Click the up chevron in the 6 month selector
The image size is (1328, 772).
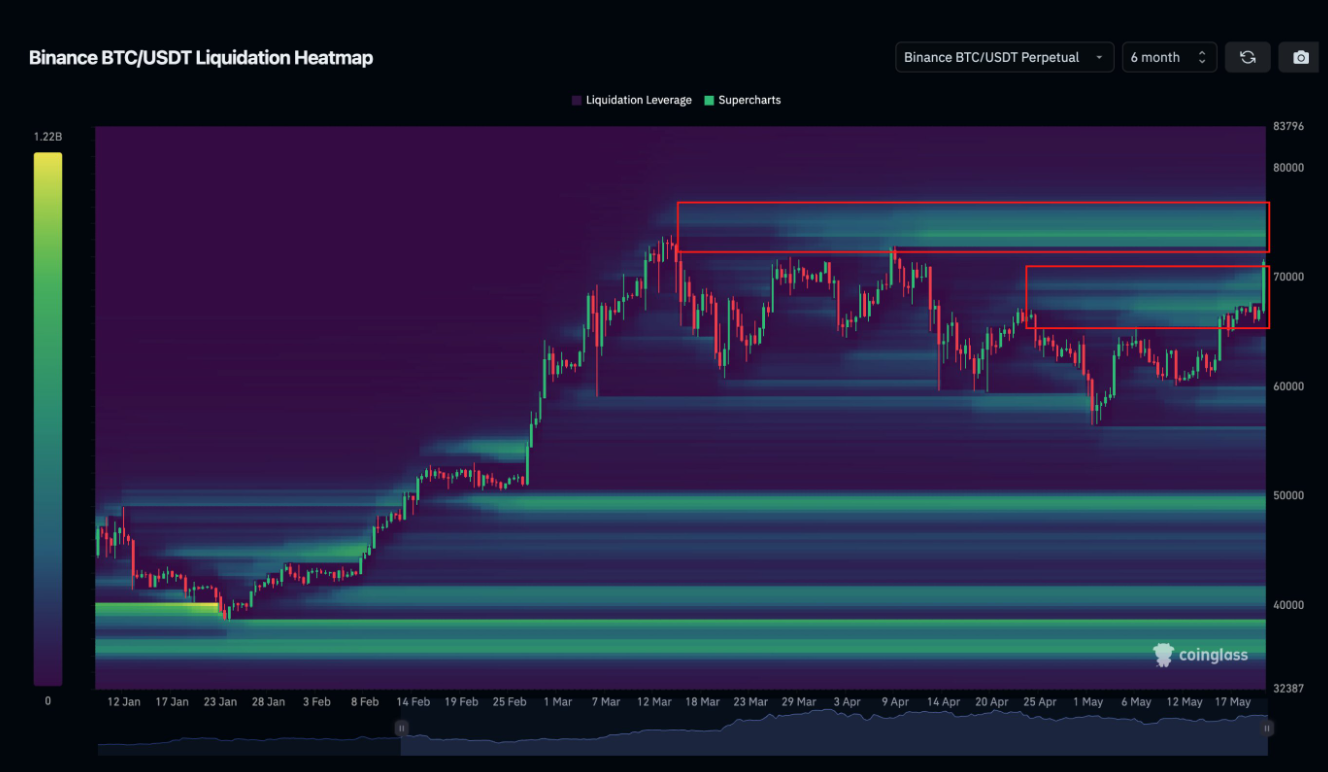click(1202, 54)
